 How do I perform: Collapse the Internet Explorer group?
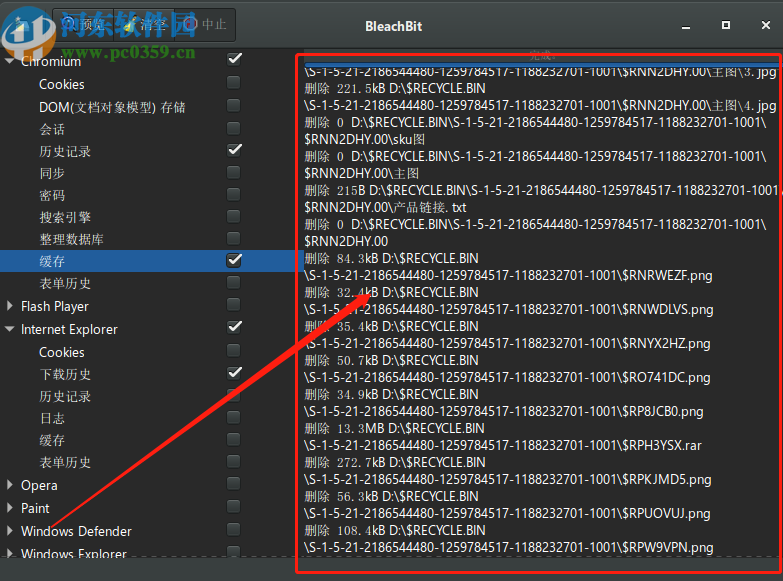coord(9,329)
